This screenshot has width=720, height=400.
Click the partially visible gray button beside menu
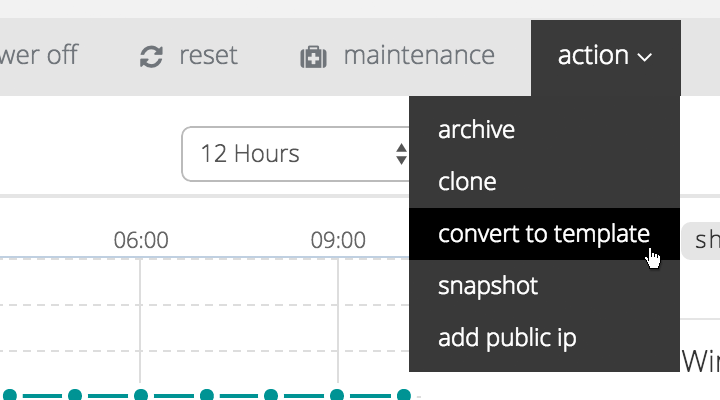tap(700, 241)
